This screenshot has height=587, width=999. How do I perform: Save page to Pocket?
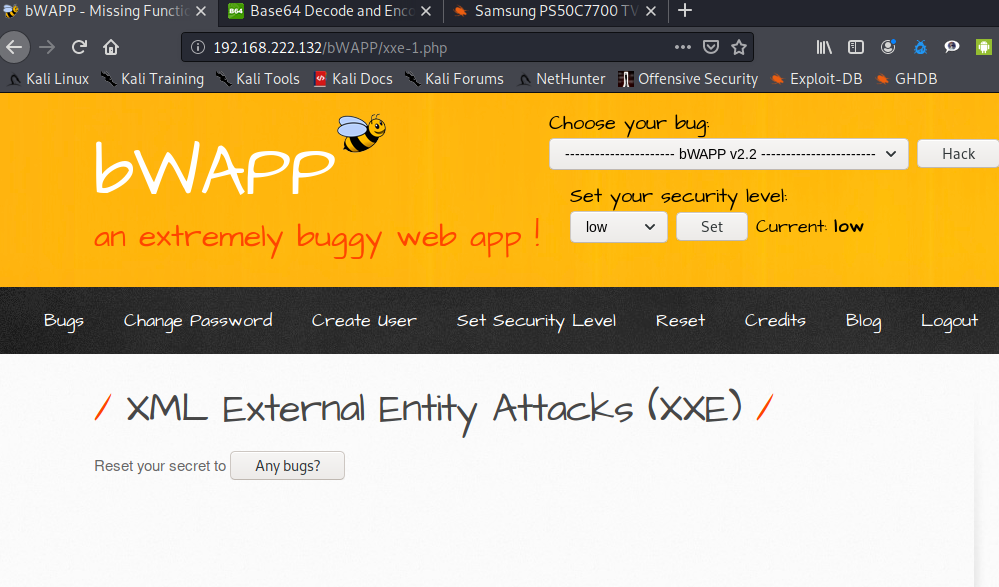click(710, 47)
